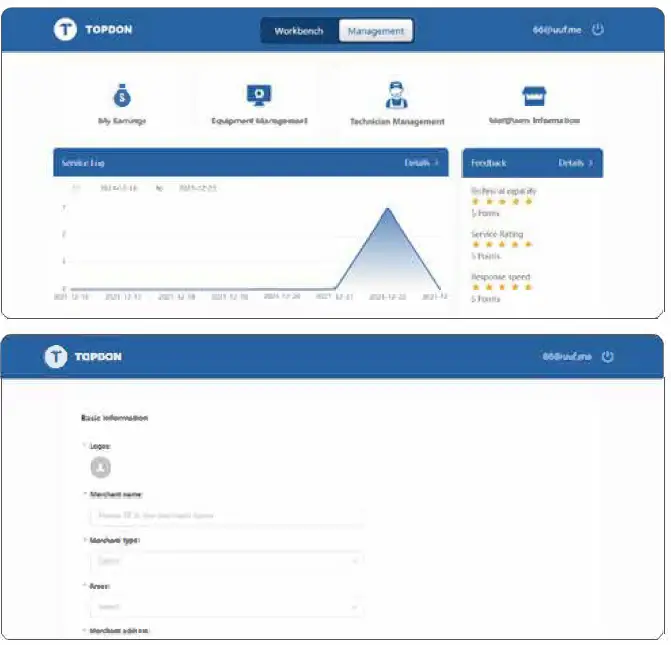
Task: Open Feedback Details link
Action: (576, 163)
